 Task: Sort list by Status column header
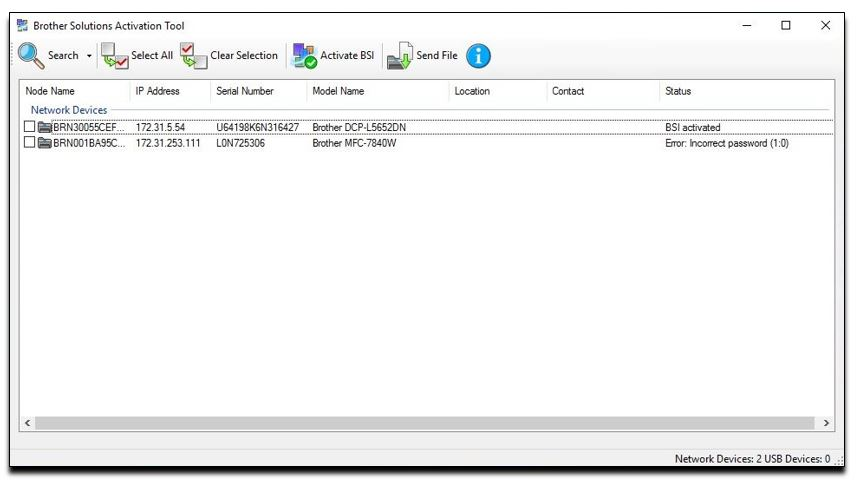[678, 91]
